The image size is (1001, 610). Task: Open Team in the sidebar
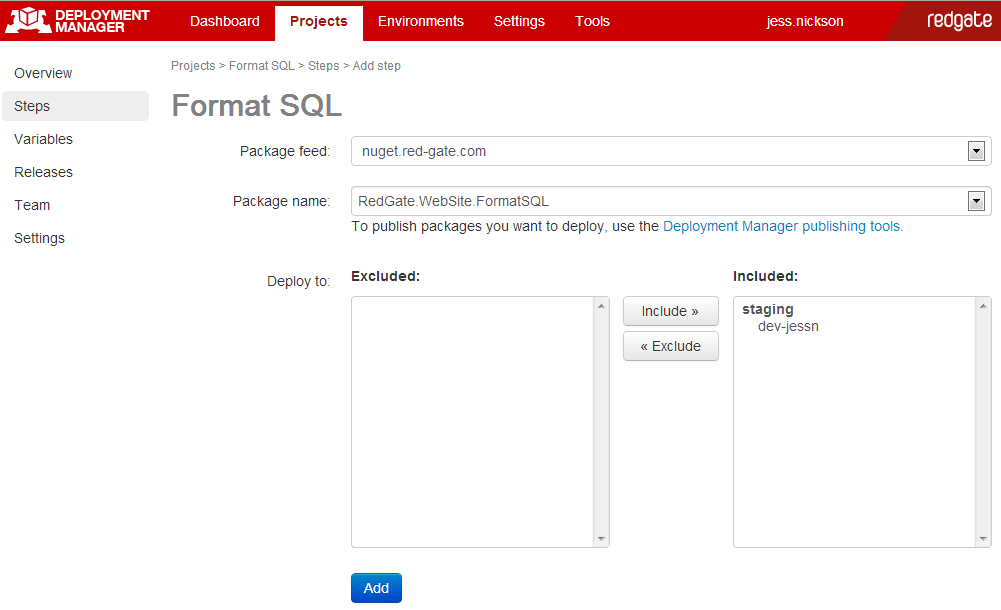32,205
